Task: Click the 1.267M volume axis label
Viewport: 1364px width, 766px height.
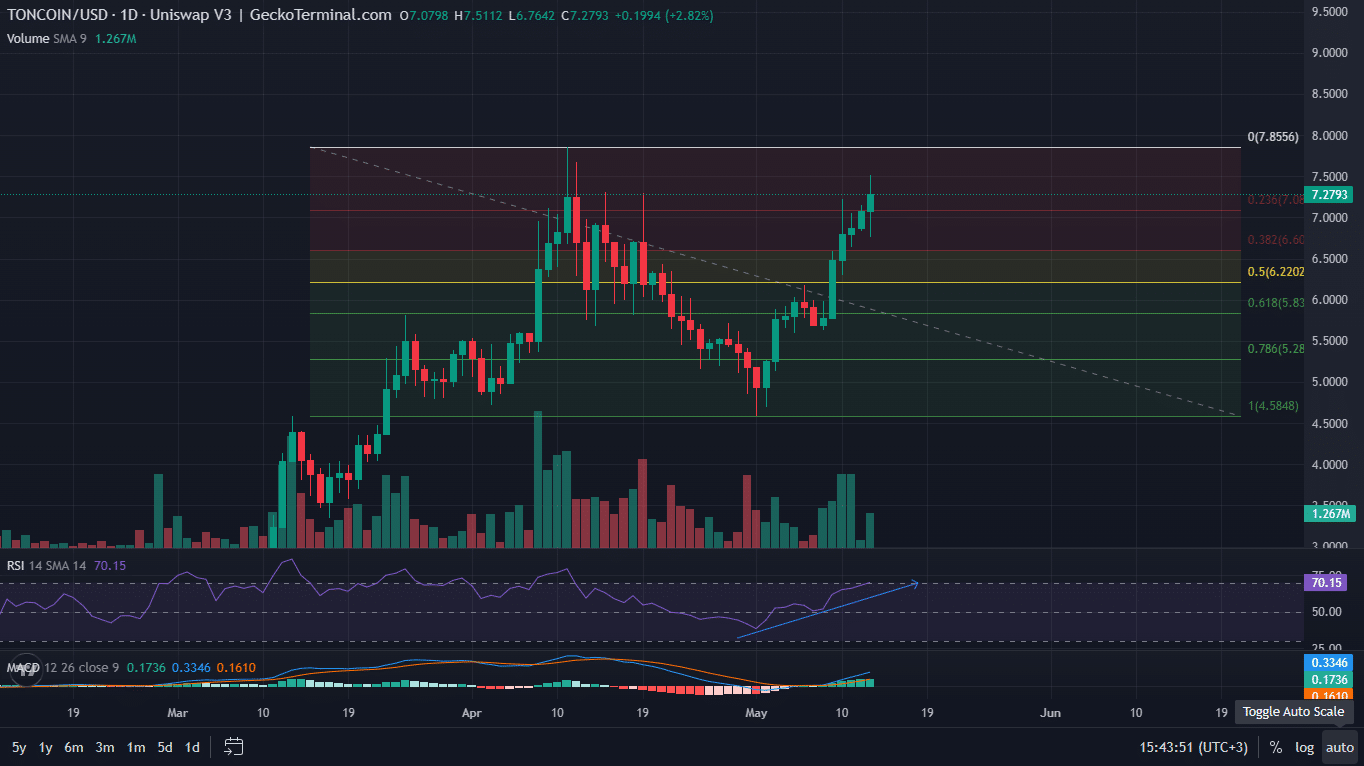Action: coord(1330,514)
